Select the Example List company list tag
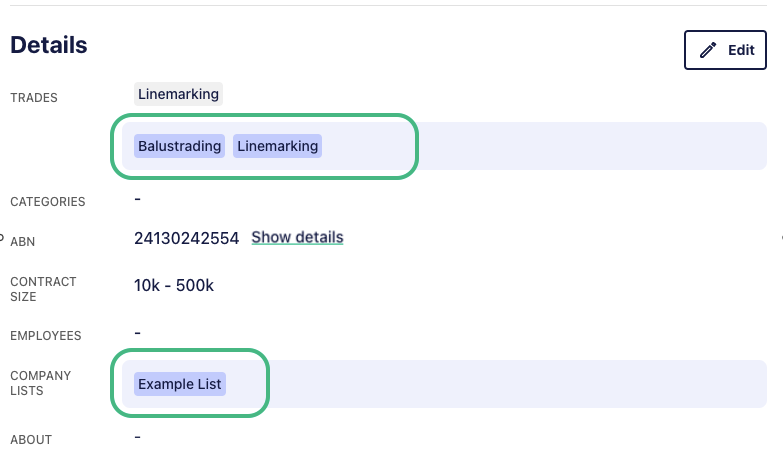 click(x=180, y=384)
